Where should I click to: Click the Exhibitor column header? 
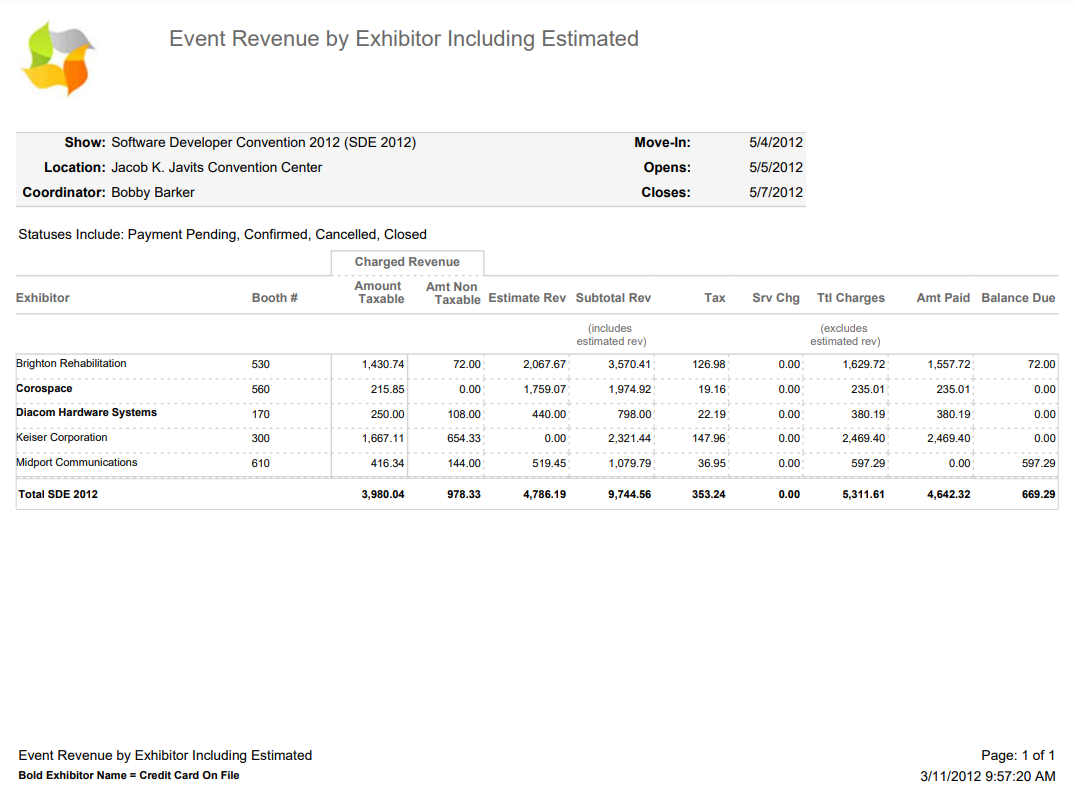click(x=43, y=298)
